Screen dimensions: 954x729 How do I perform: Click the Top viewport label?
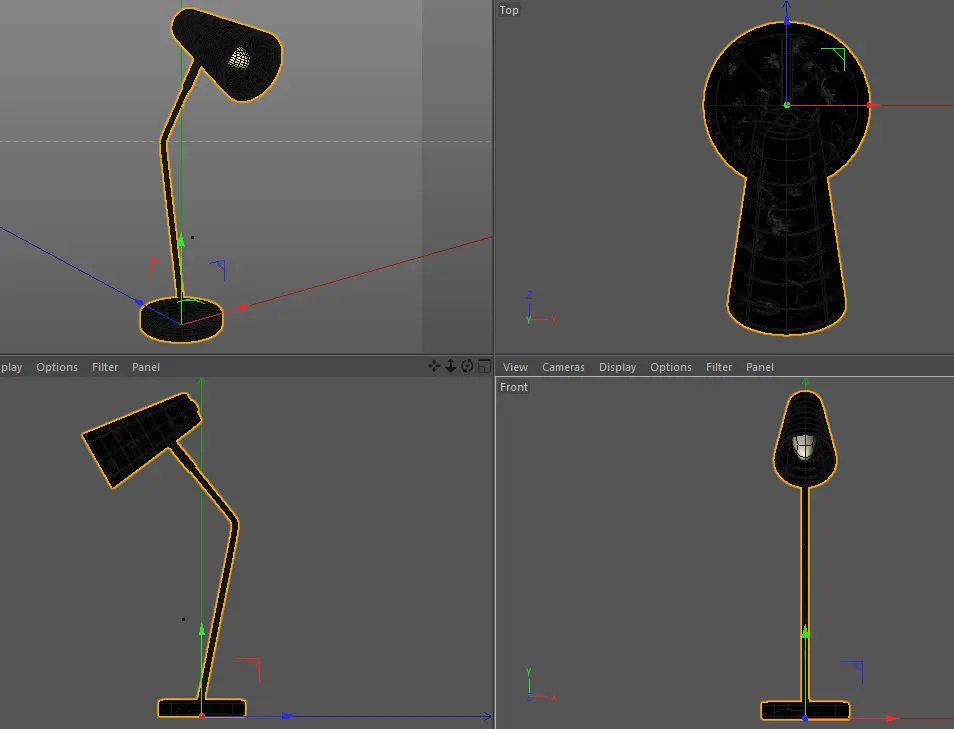[509, 10]
